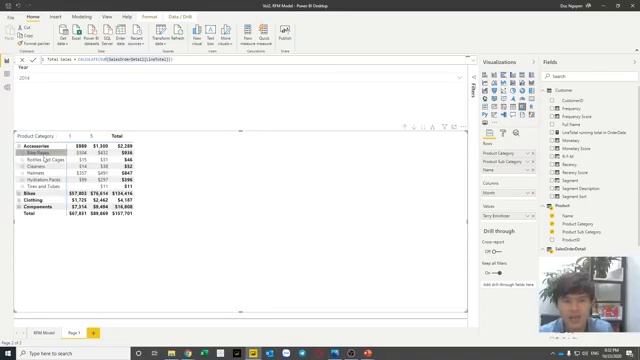
Task: Connect to SQL Server source
Action: pyautogui.click(x=107, y=35)
